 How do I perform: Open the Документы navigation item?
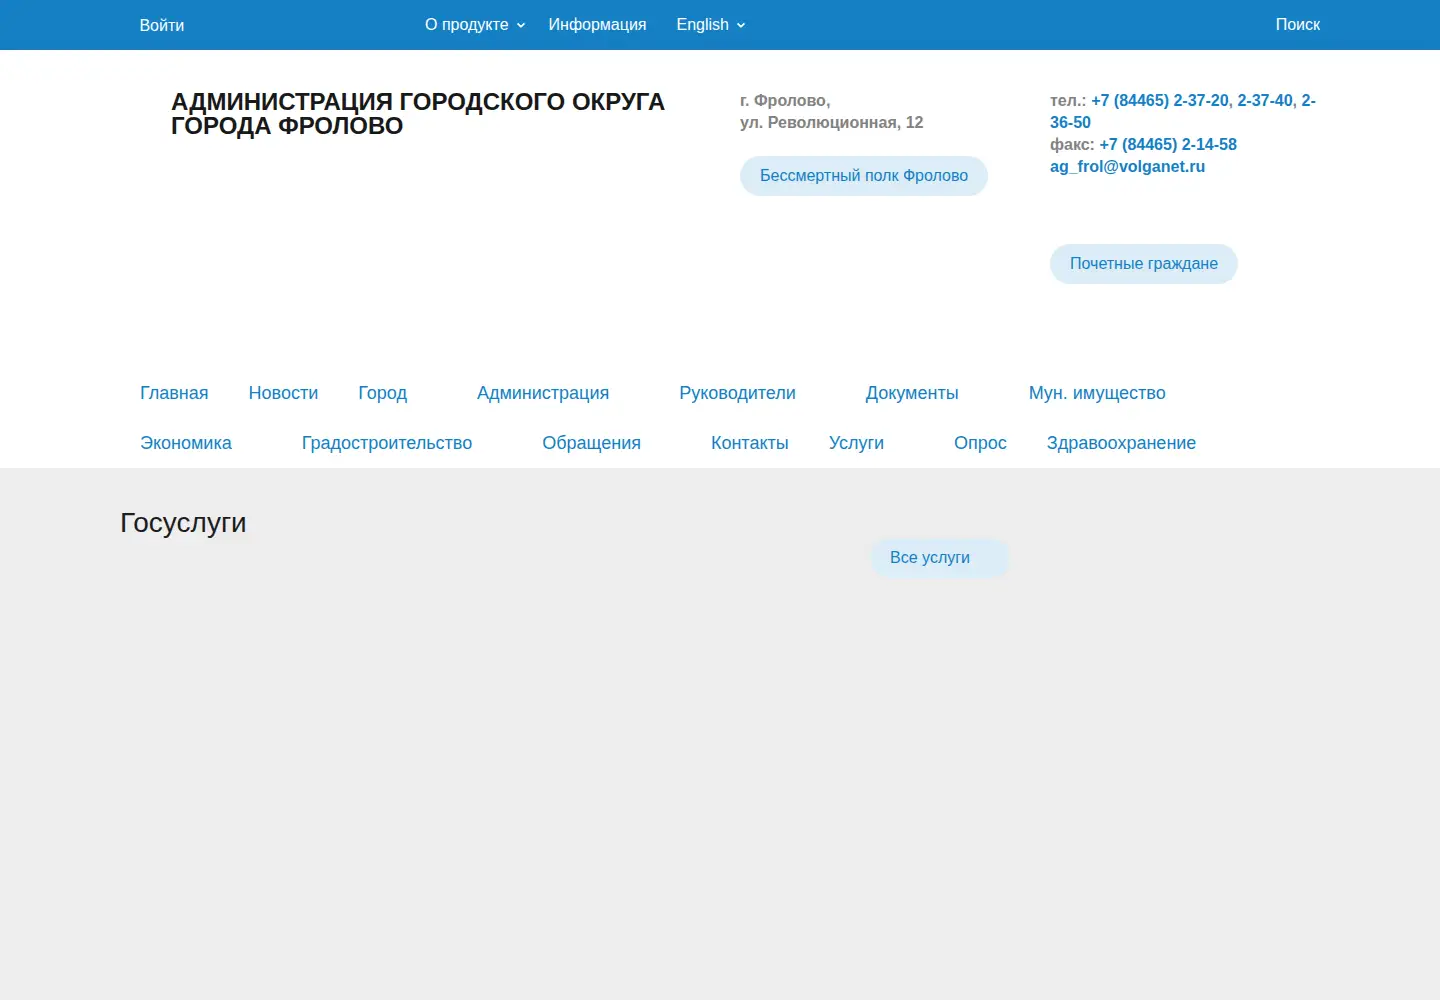(912, 393)
